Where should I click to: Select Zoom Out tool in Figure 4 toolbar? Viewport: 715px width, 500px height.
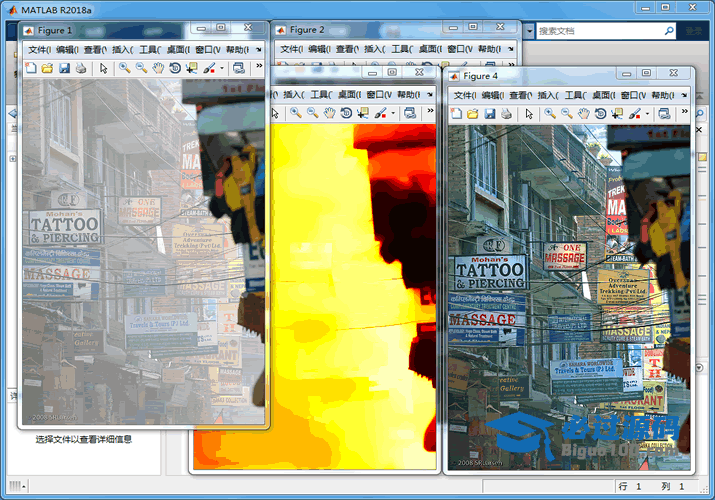pos(567,113)
